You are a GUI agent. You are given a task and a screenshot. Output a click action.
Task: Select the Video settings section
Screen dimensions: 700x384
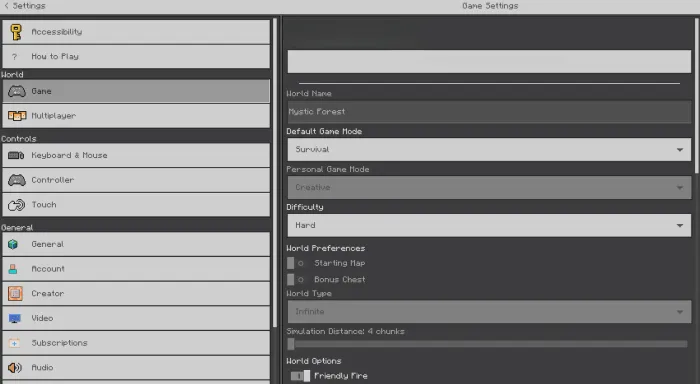pos(136,318)
